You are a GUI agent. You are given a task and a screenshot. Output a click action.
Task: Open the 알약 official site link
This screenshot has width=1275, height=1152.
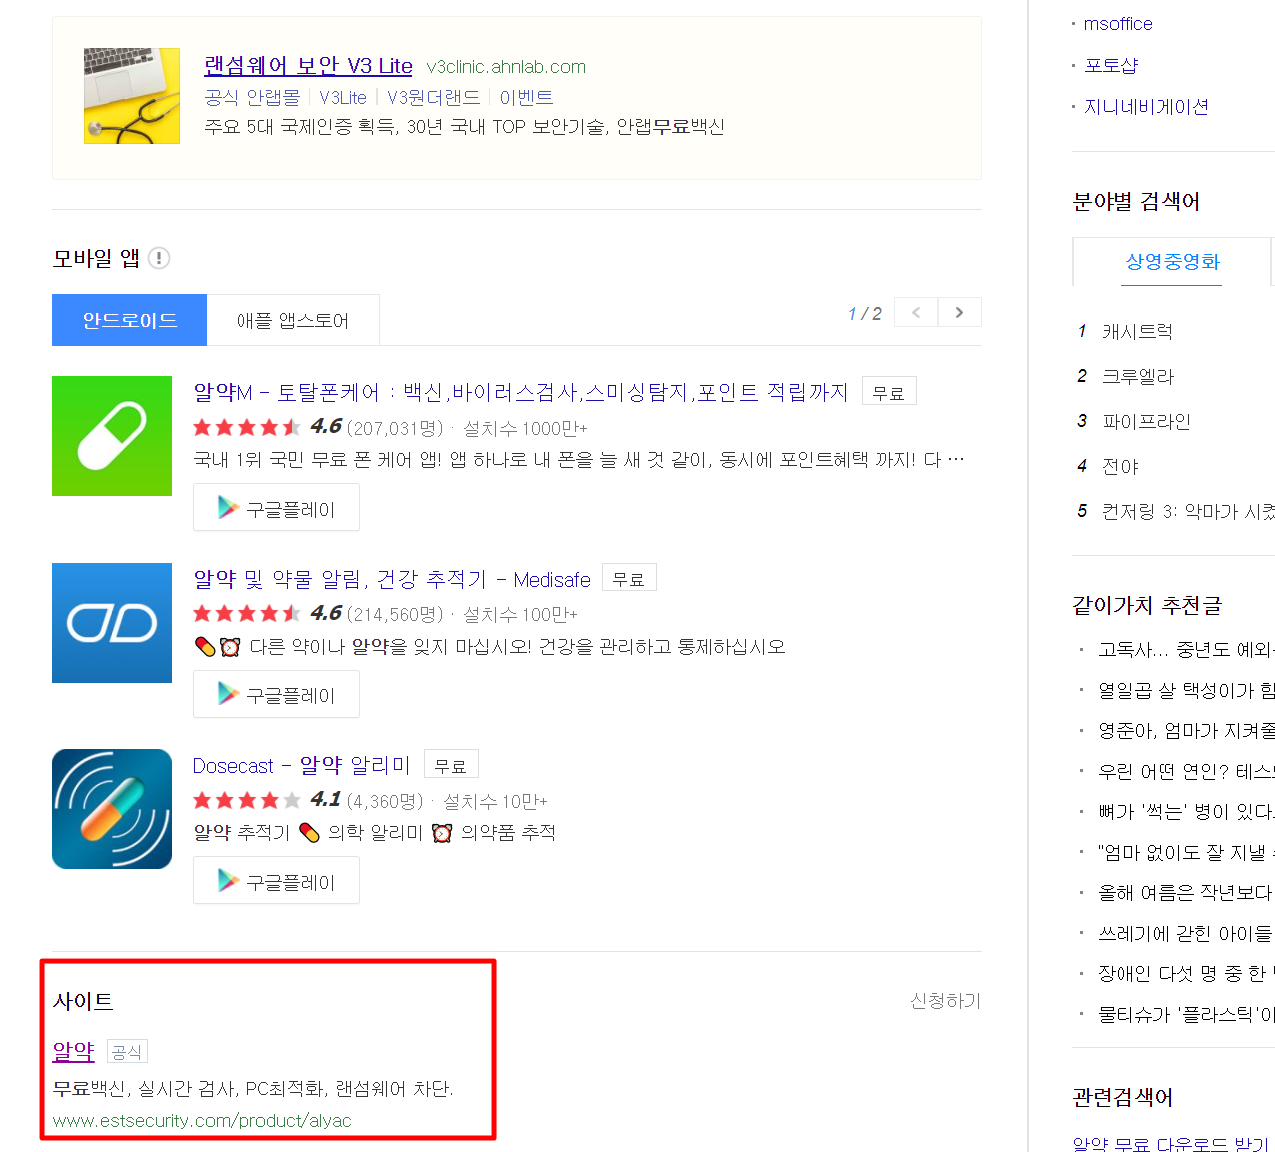click(x=74, y=1051)
